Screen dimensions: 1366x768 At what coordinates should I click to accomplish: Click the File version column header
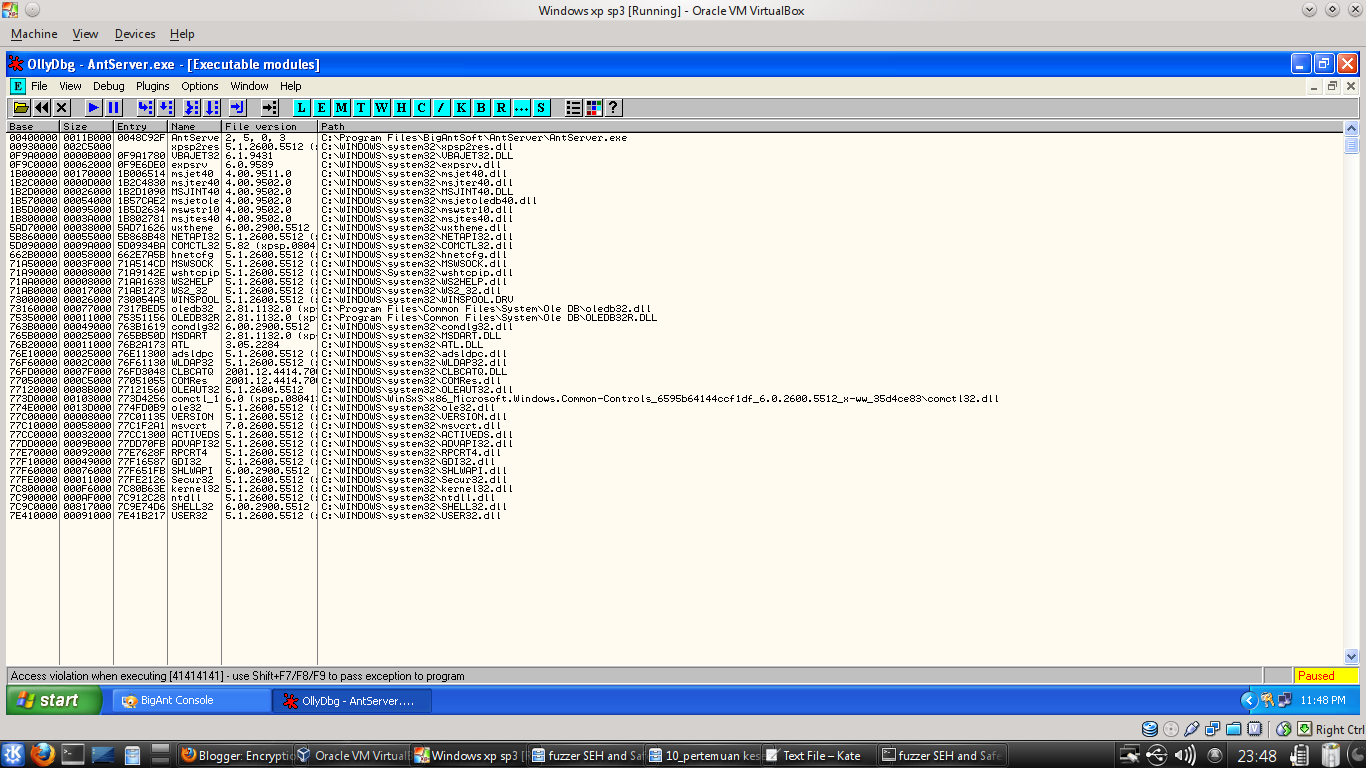(270, 127)
